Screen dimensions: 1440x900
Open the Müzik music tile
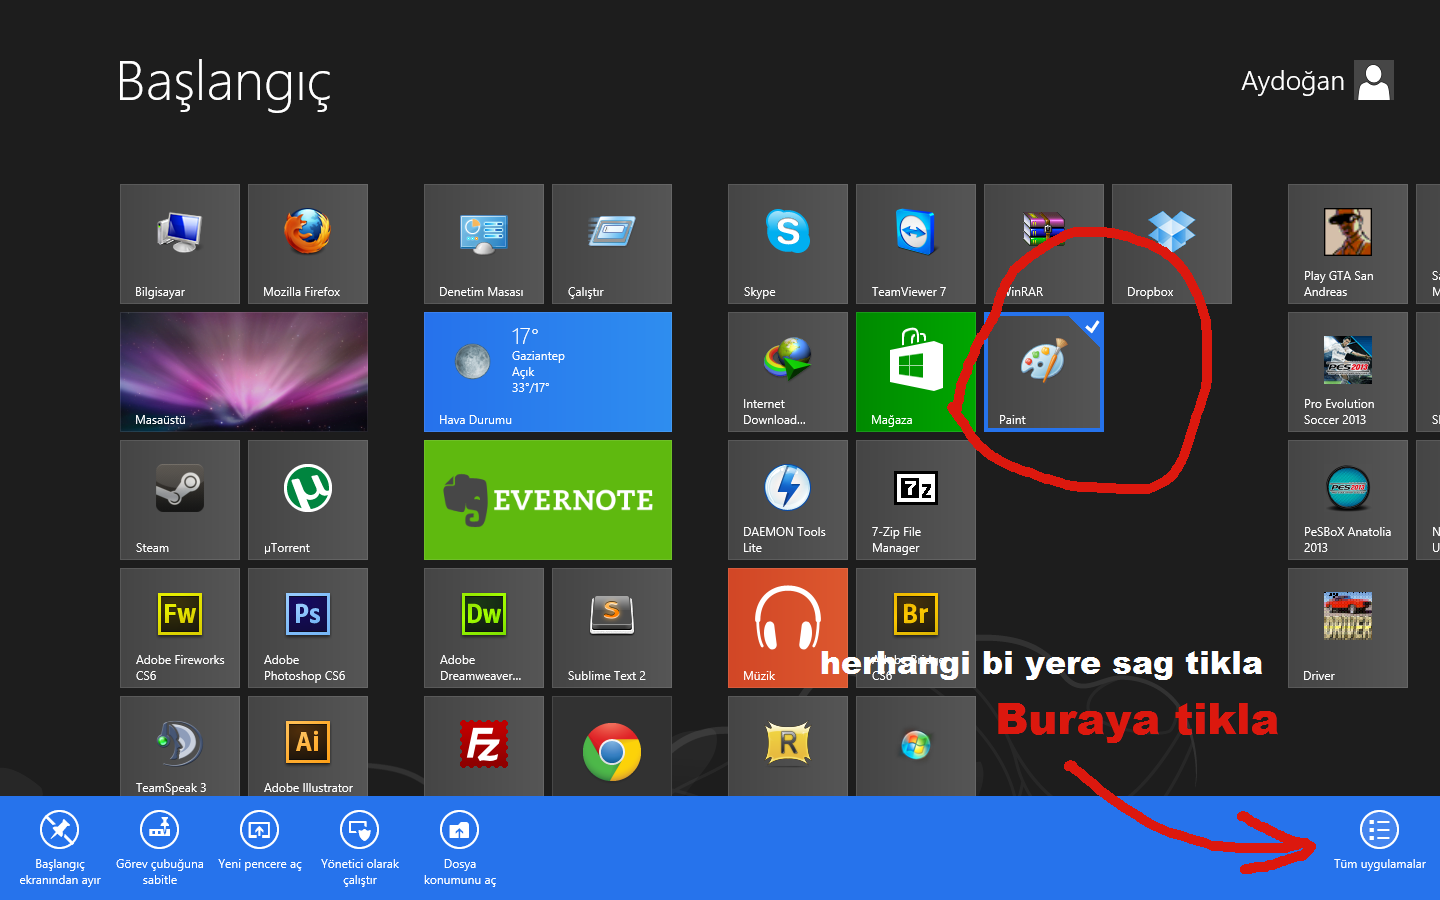tap(788, 628)
